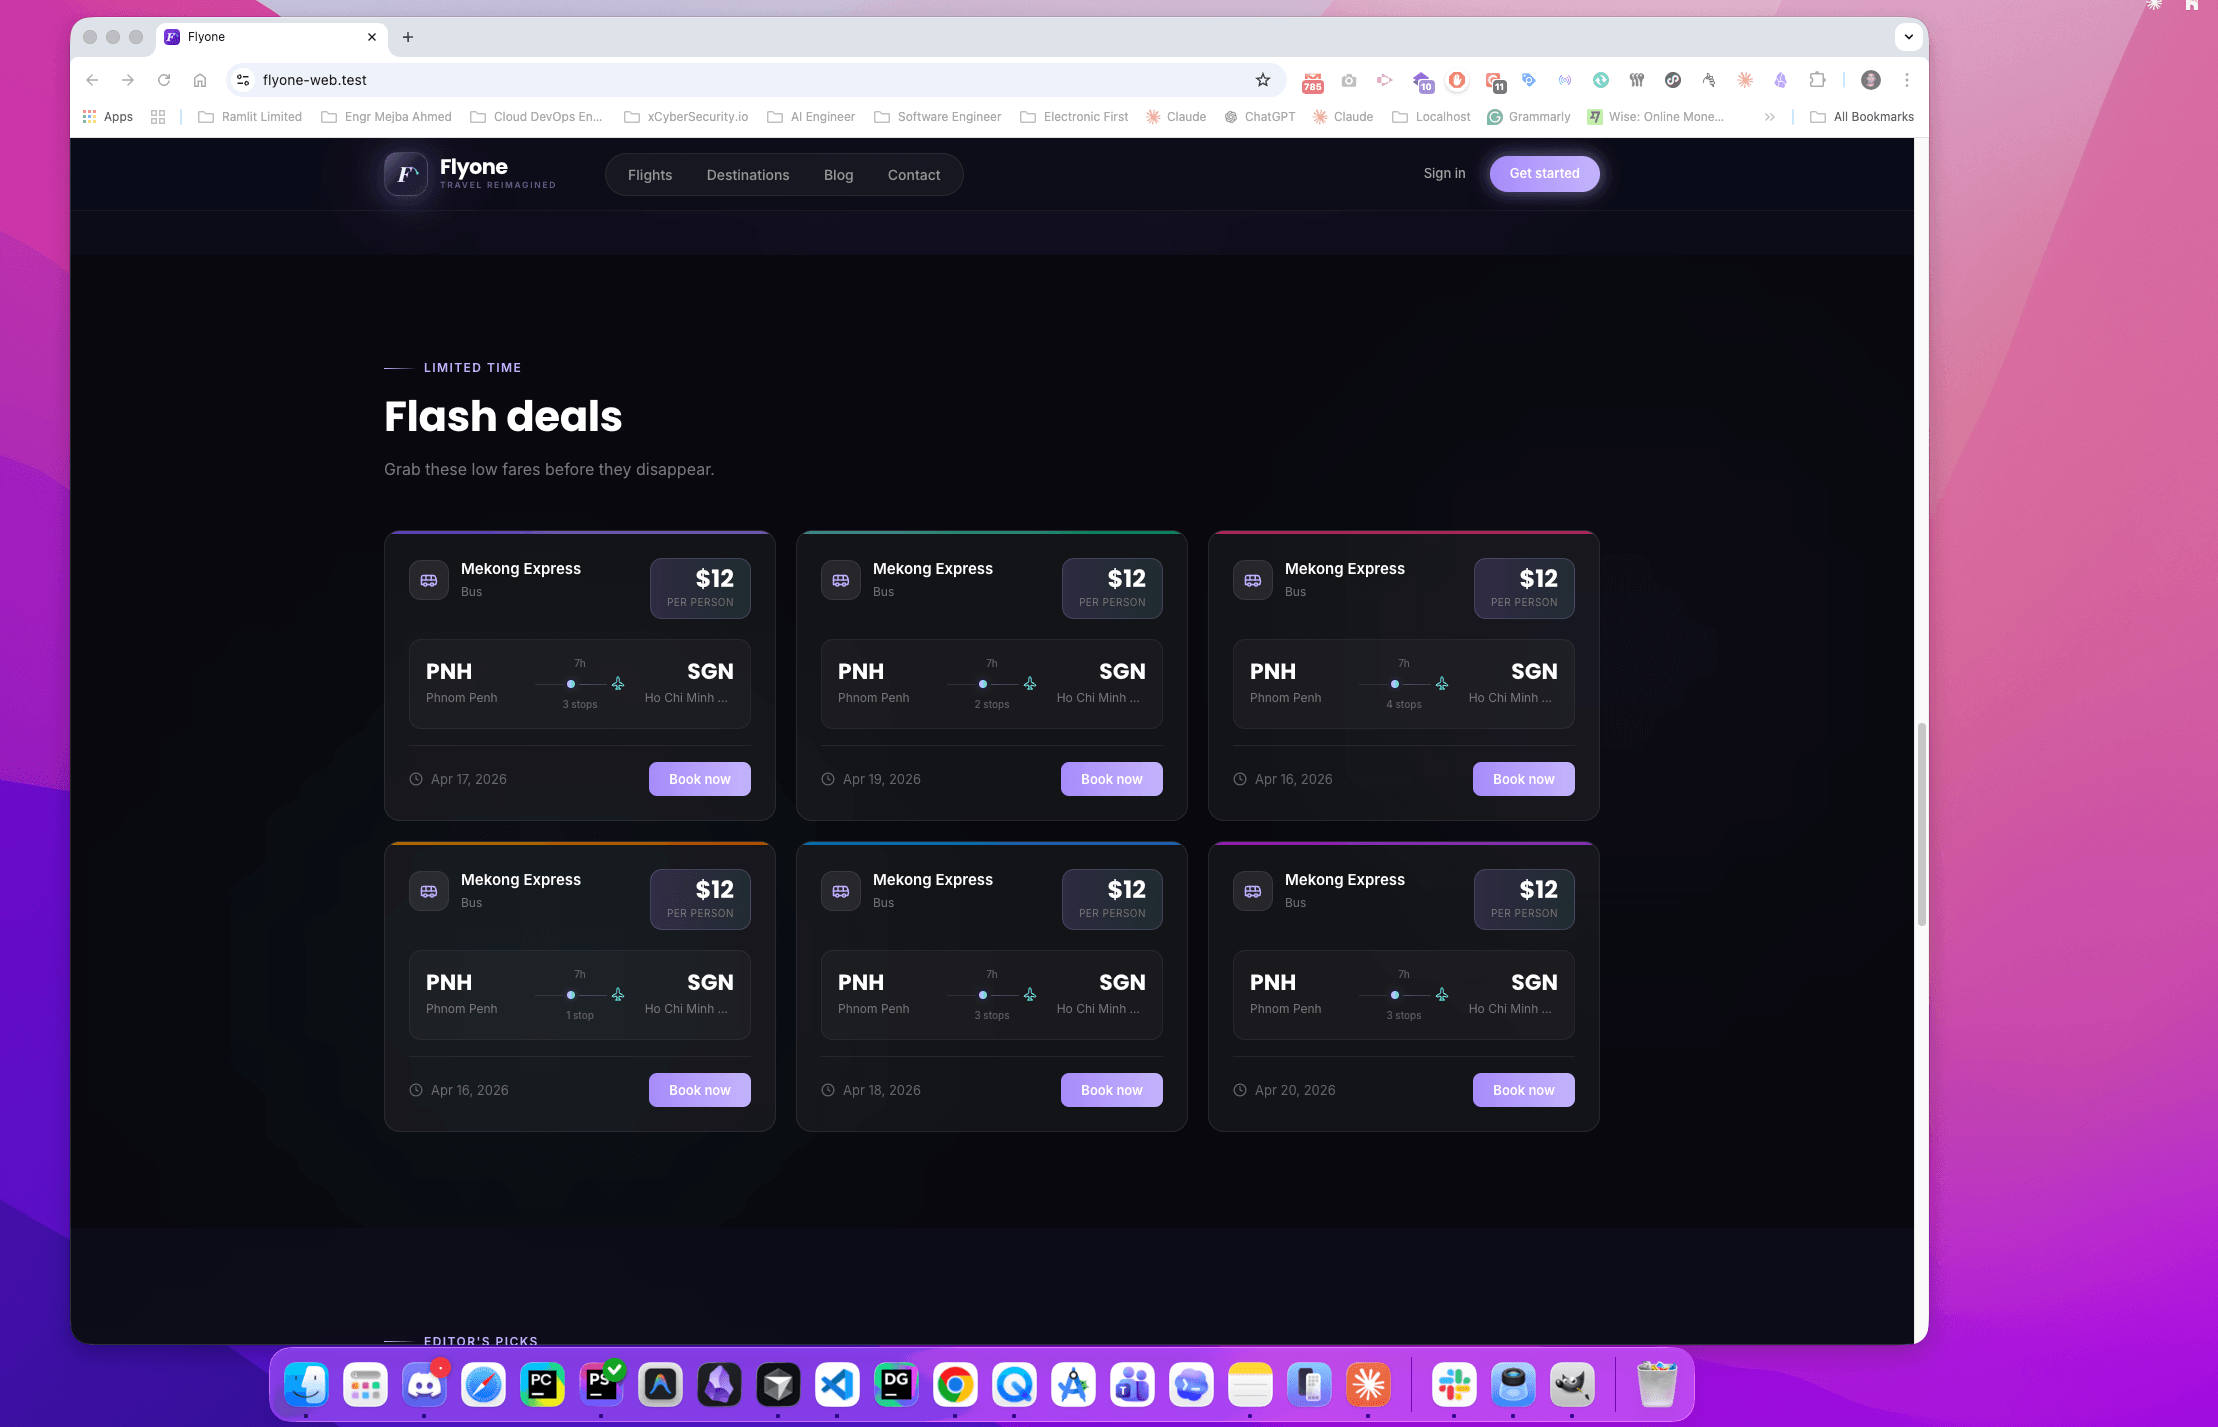Bookmark page with the star icon
The image size is (2218, 1427).
pyautogui.click(x=1263, y=80)
